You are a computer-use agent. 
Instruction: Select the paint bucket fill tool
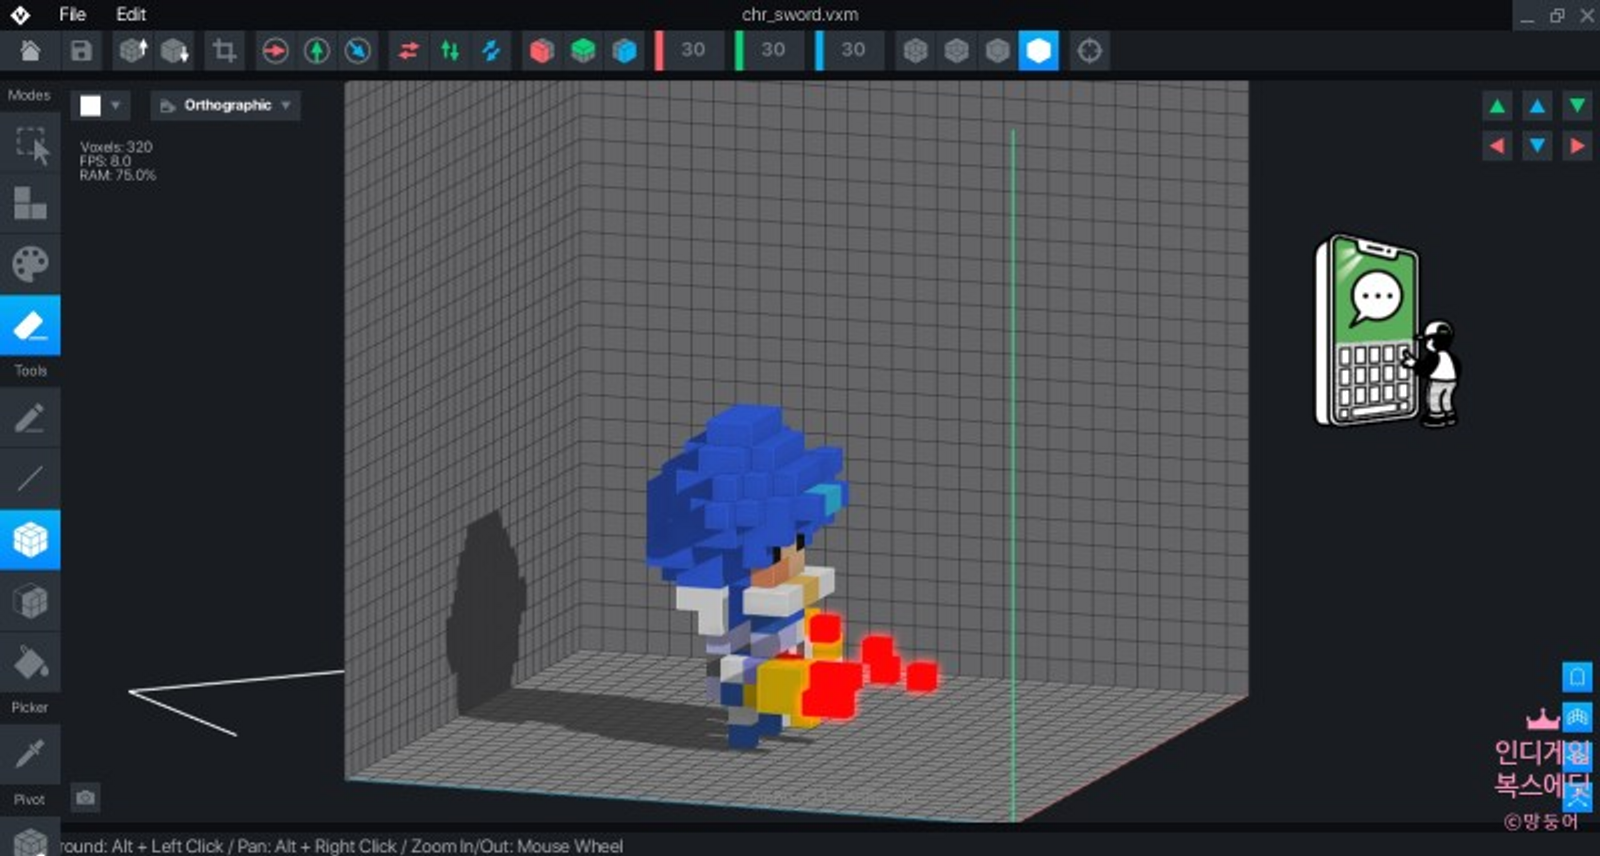(x=30, y=663)
